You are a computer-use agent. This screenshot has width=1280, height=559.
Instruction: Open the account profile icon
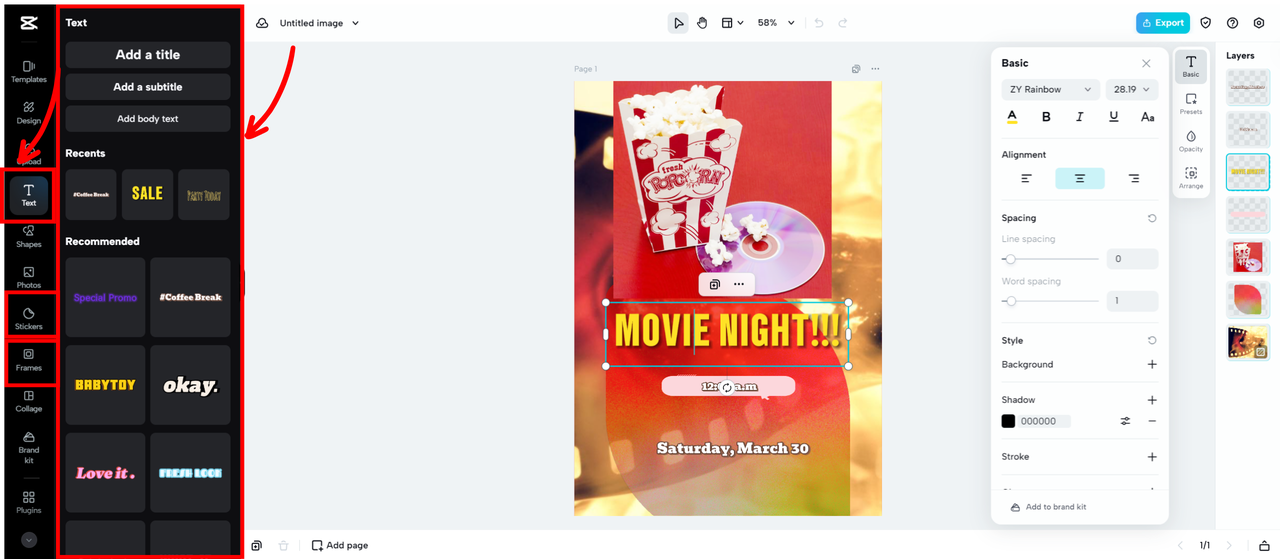(1258, 23)
